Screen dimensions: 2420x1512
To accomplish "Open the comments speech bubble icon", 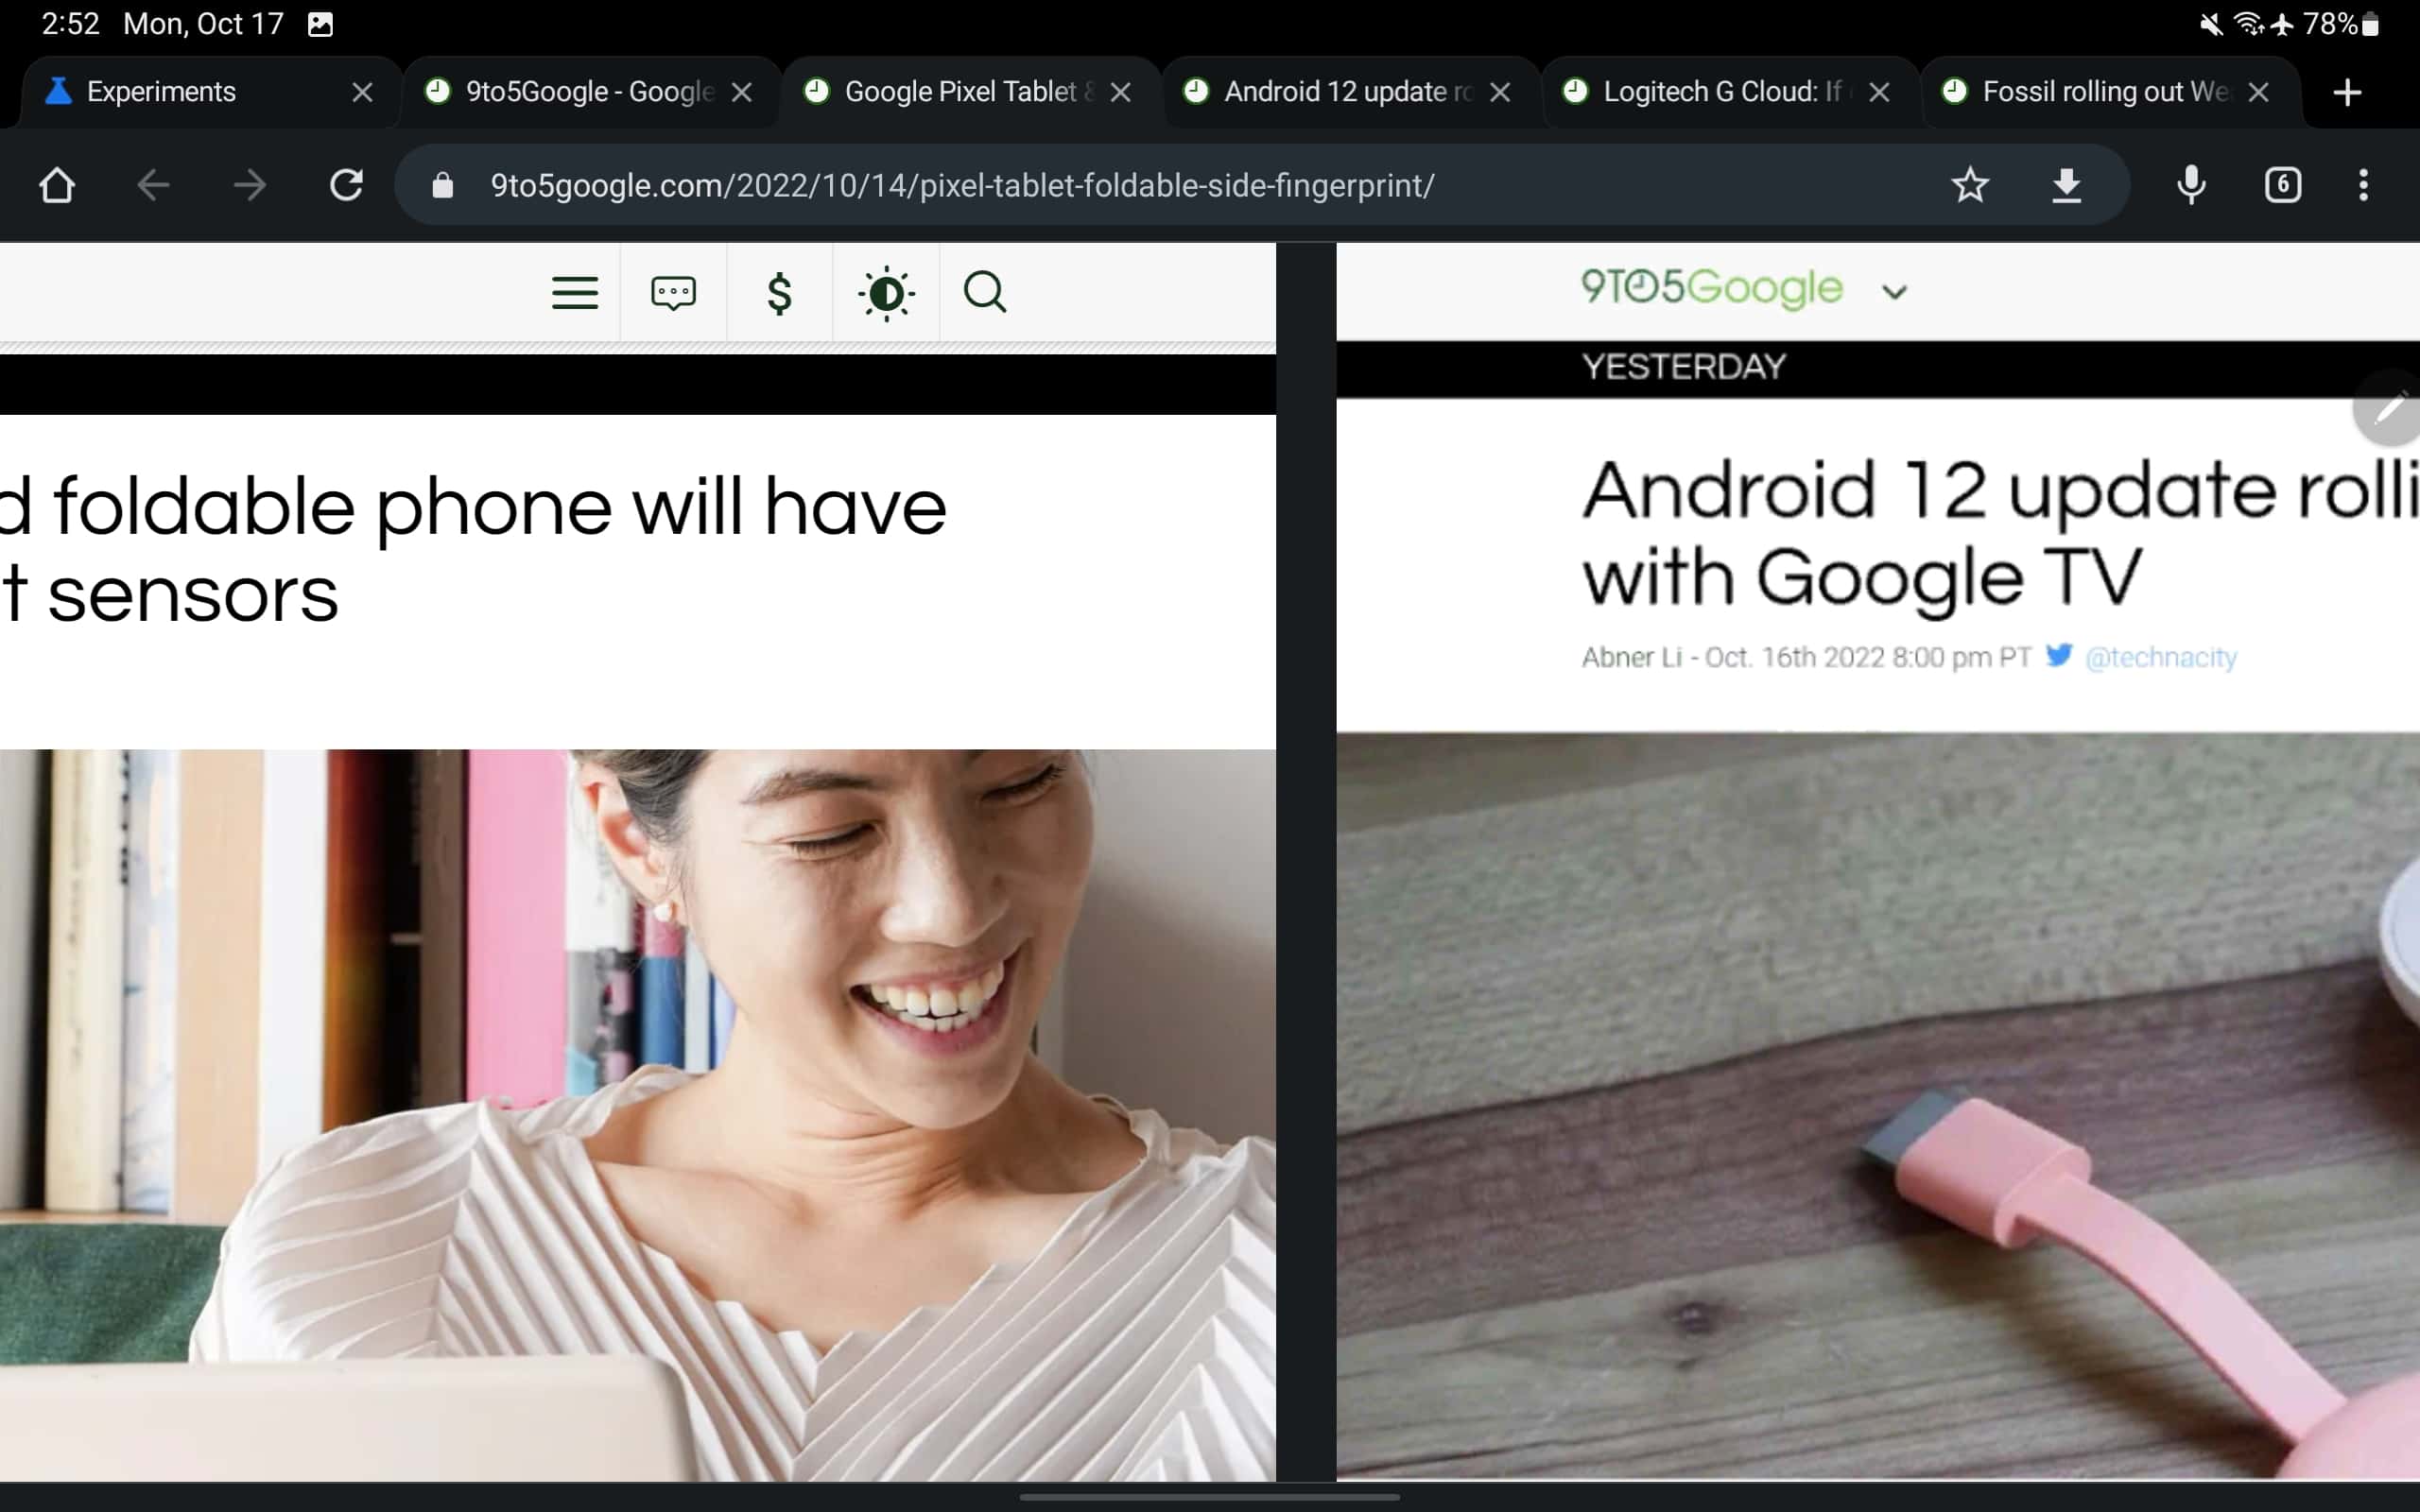I will 673,293.
